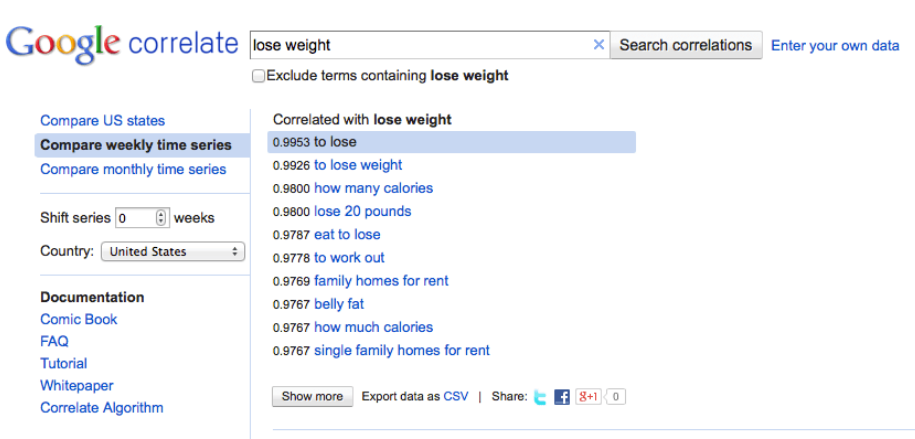
Task: Open the Comic Book documentation link
Action: [79, 319]
